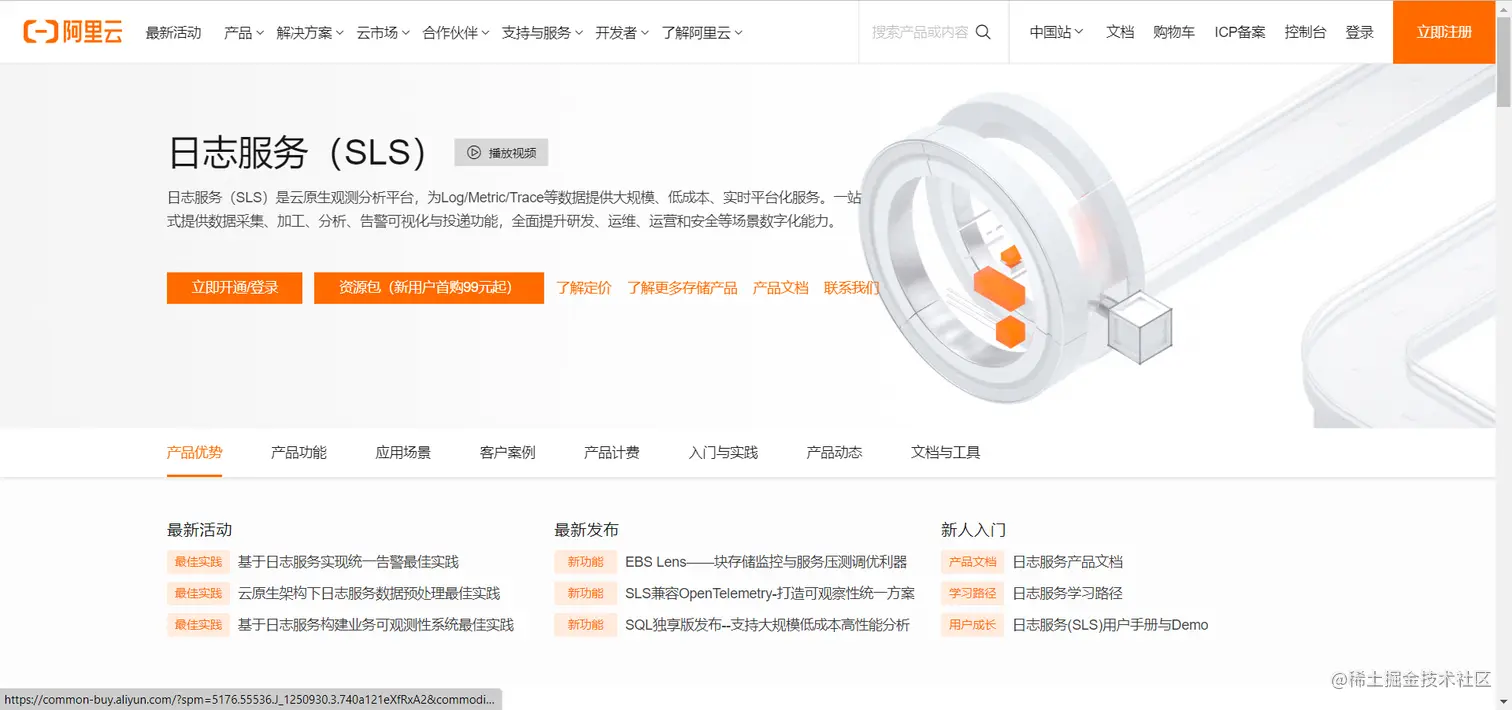Expand the 开发者 dropdown menu
This screenshot has height=710, width=1512.
[x=622, y=33]
